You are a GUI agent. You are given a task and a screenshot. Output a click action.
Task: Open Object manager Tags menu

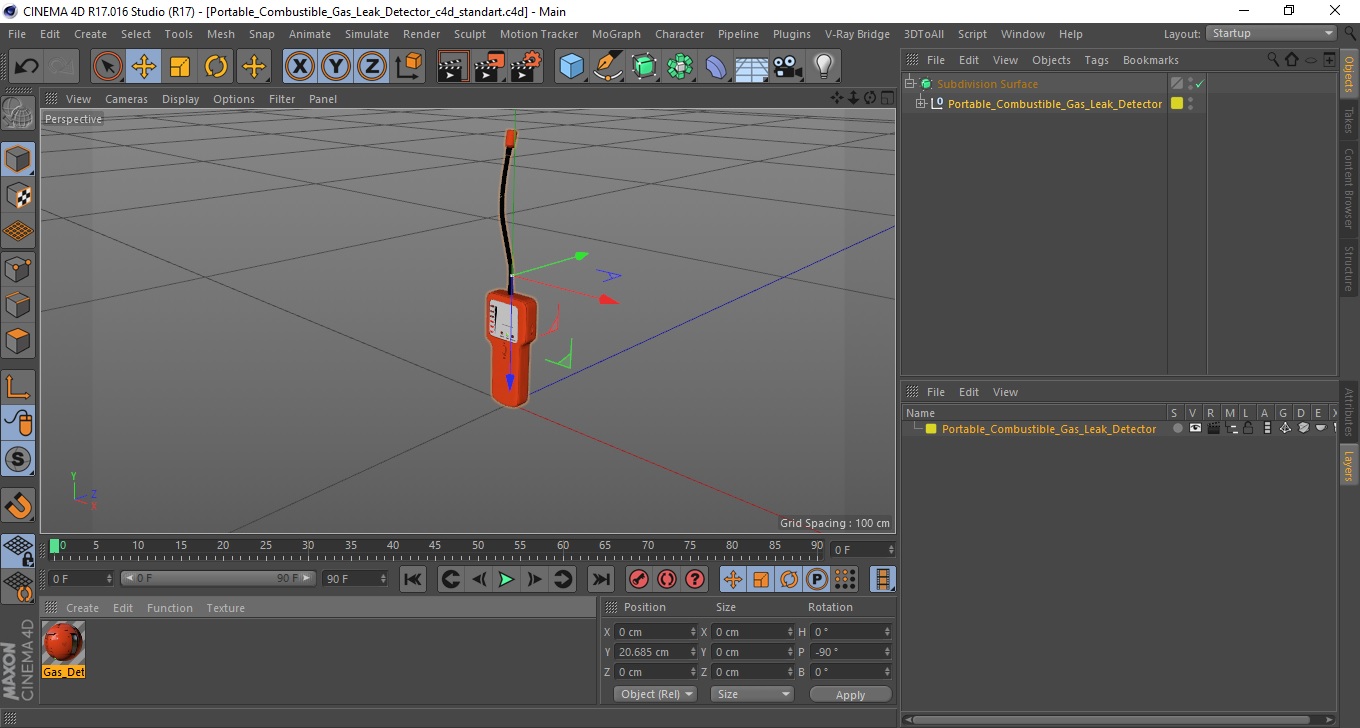[1096, 60]
